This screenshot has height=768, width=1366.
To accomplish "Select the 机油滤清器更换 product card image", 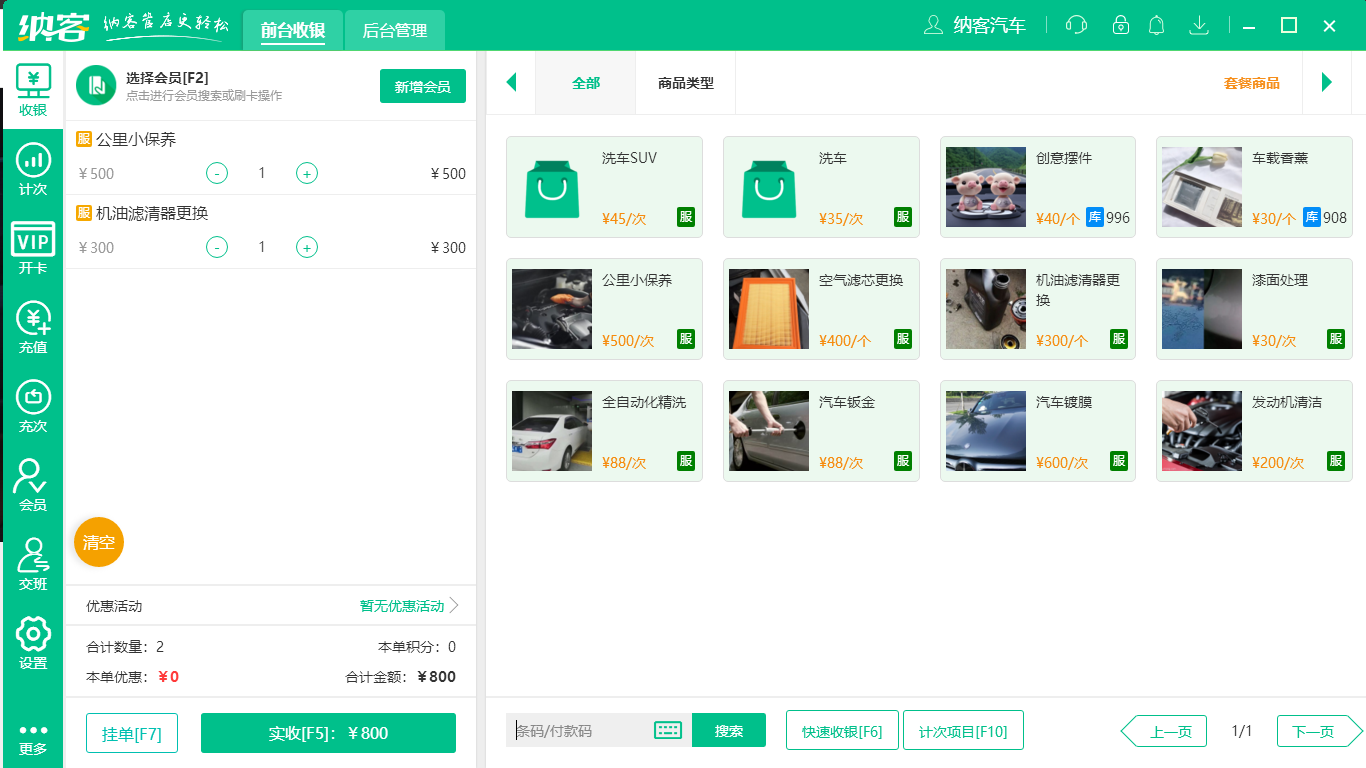I will pyautogui.click(x=986, y=309).
